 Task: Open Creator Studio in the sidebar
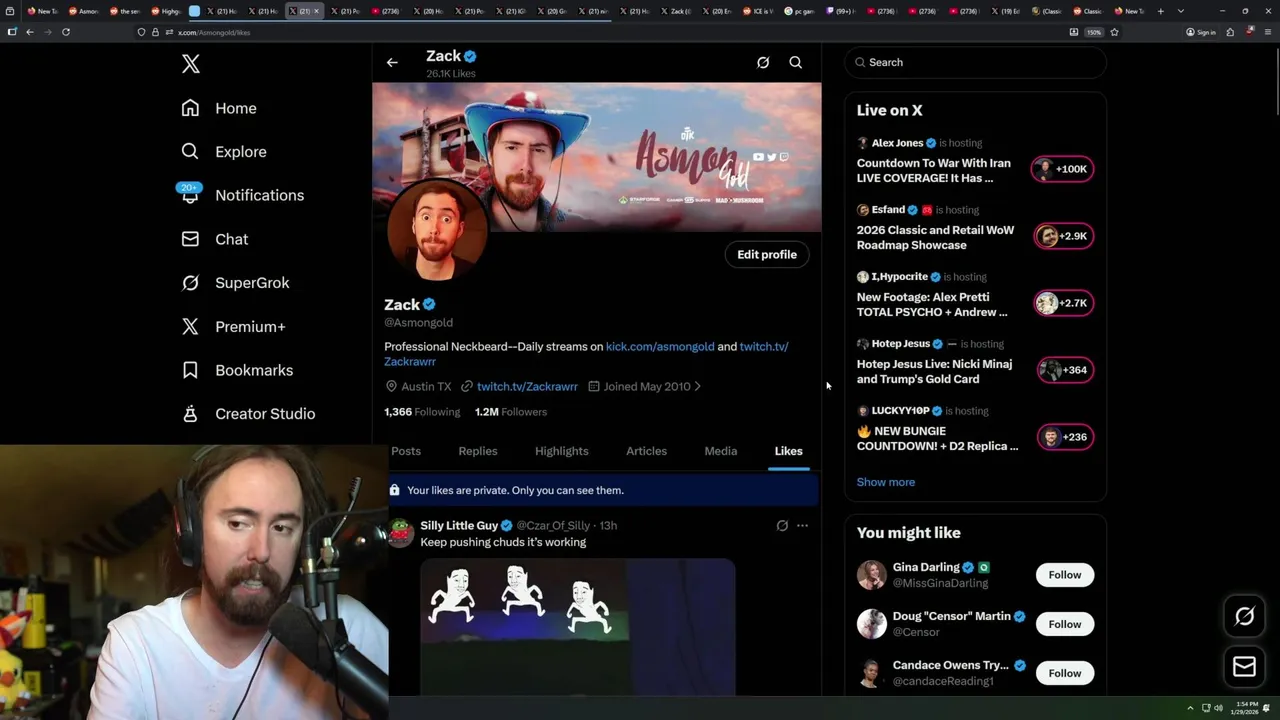tap(249, 414)
